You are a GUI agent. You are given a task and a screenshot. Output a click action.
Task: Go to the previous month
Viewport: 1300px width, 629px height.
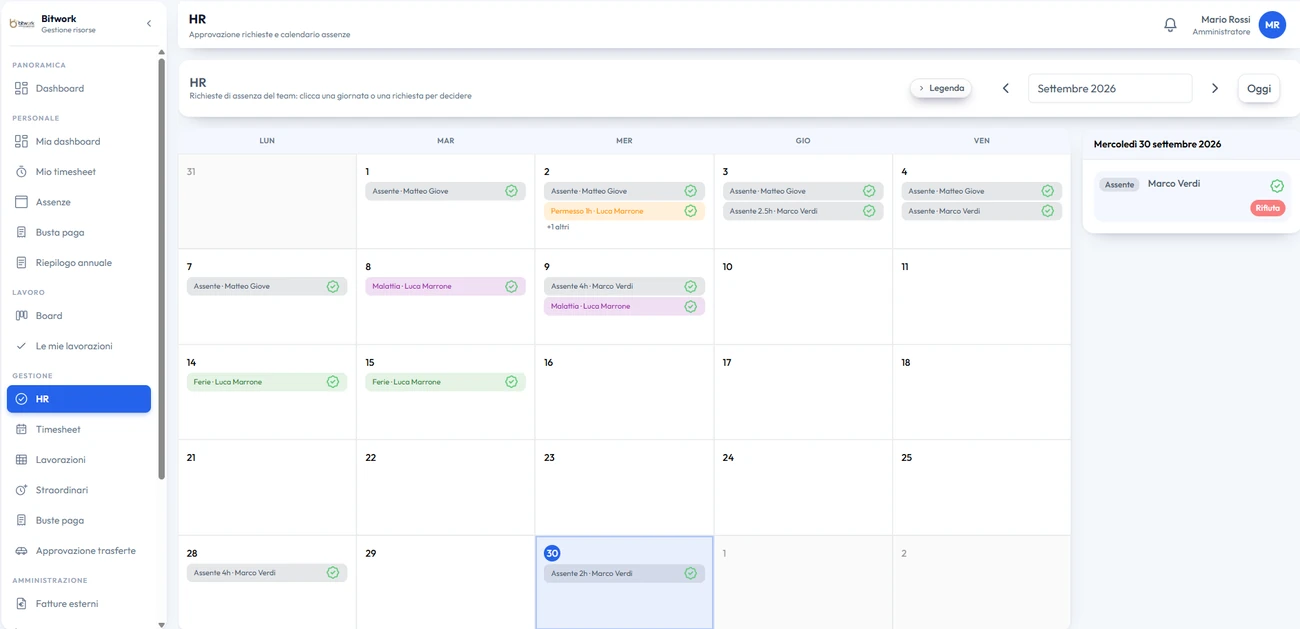(x=1006, y=88)
